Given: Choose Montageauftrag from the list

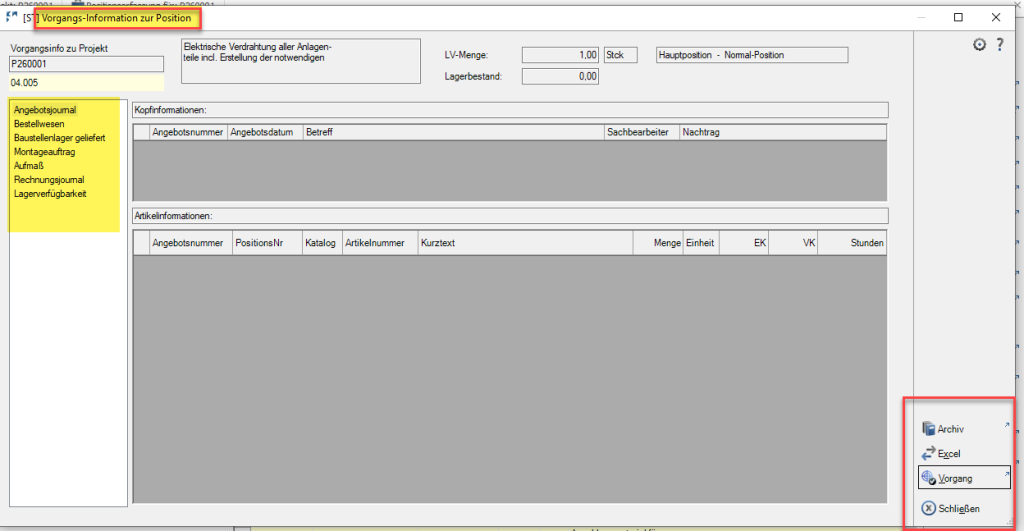Looking at the screenshot, I should [44, 152].
